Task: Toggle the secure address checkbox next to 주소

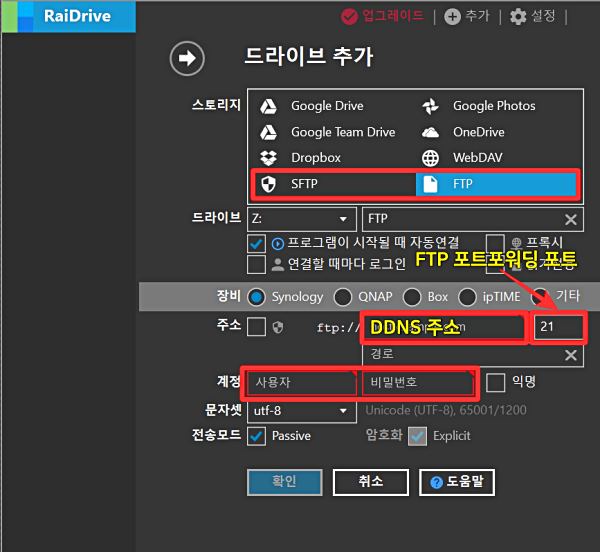Action: click(256, 327)
